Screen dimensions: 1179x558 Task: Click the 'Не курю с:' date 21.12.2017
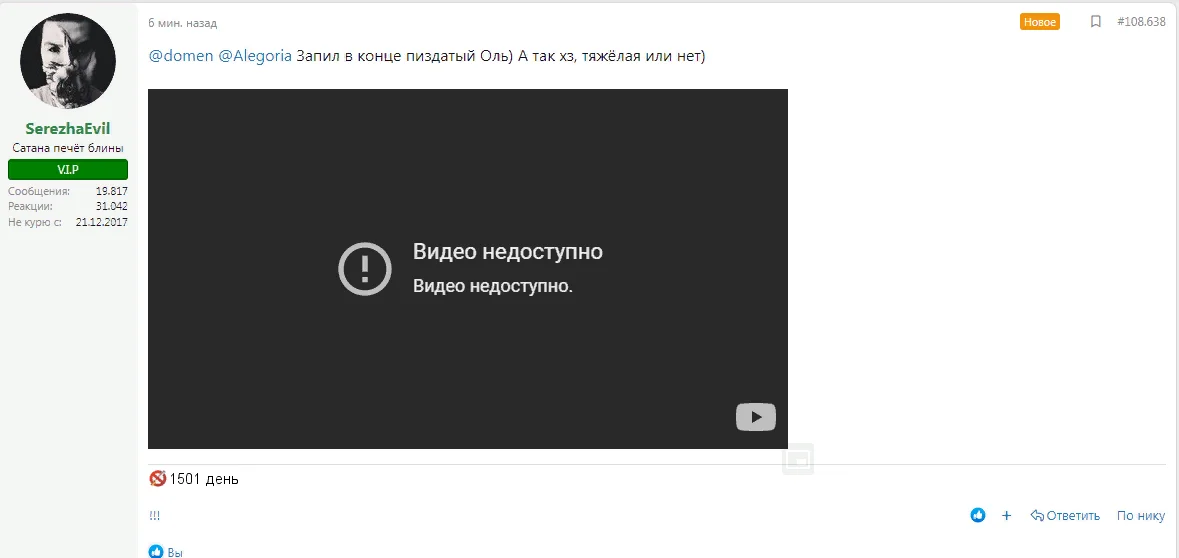point(102,222)
